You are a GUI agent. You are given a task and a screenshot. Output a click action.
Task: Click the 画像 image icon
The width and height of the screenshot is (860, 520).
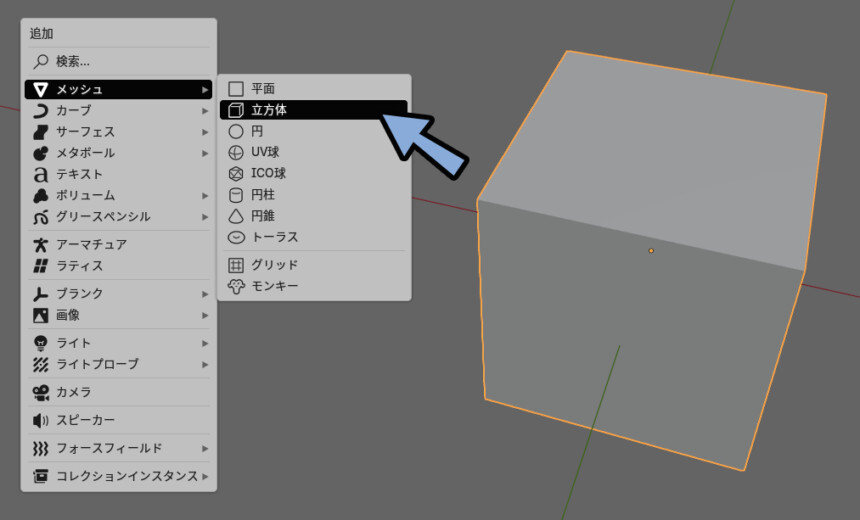(41, 315)
